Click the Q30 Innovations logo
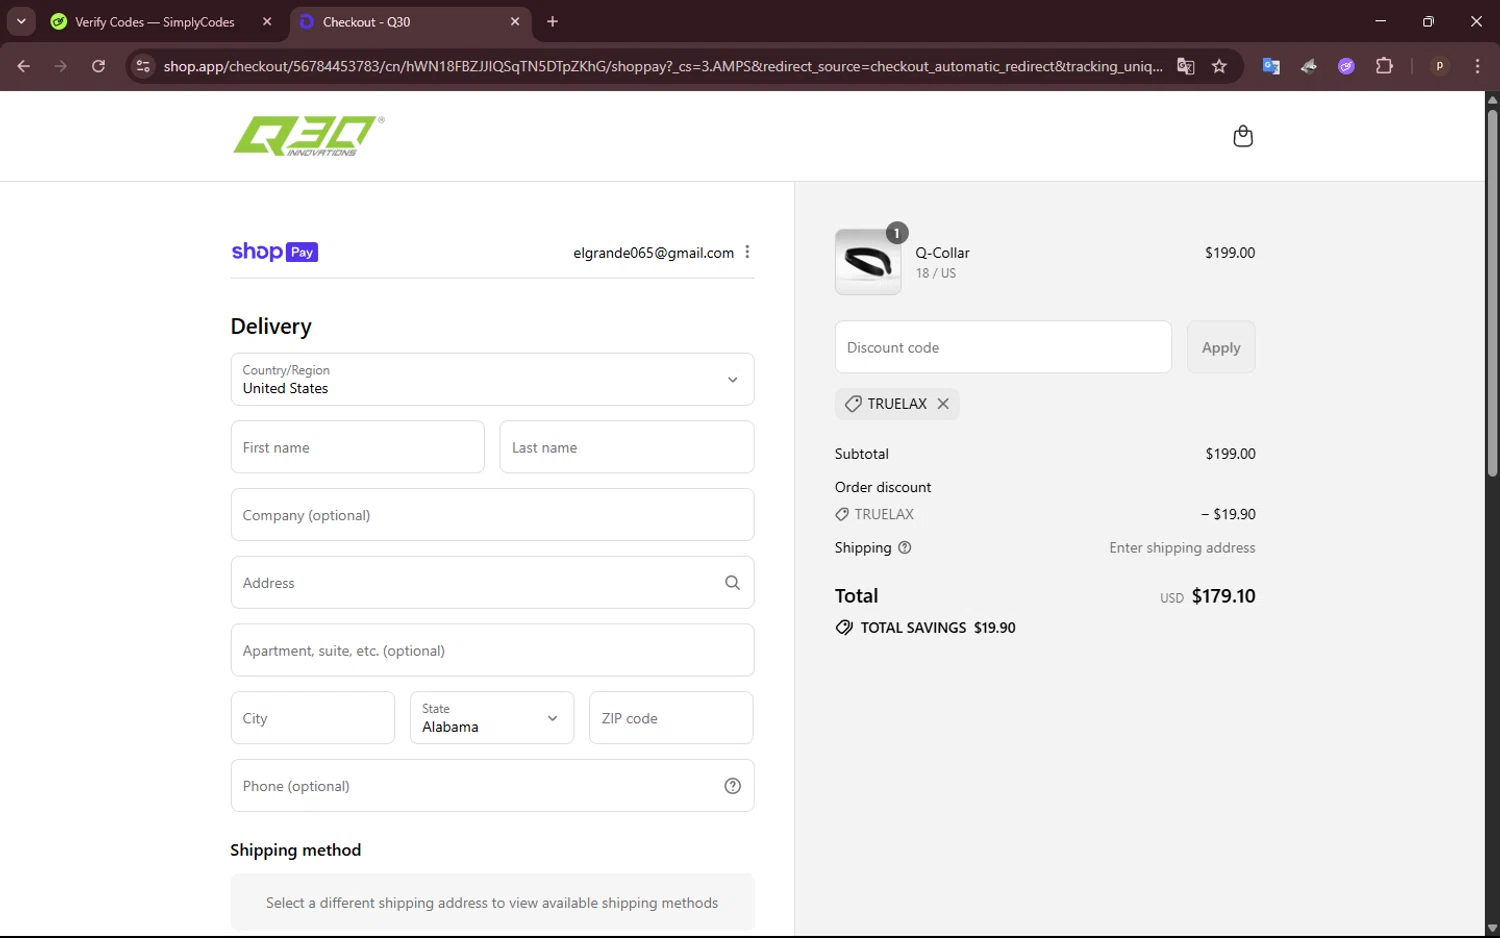Viewport: 1500px width, 938px height. [x=309, y=136]
